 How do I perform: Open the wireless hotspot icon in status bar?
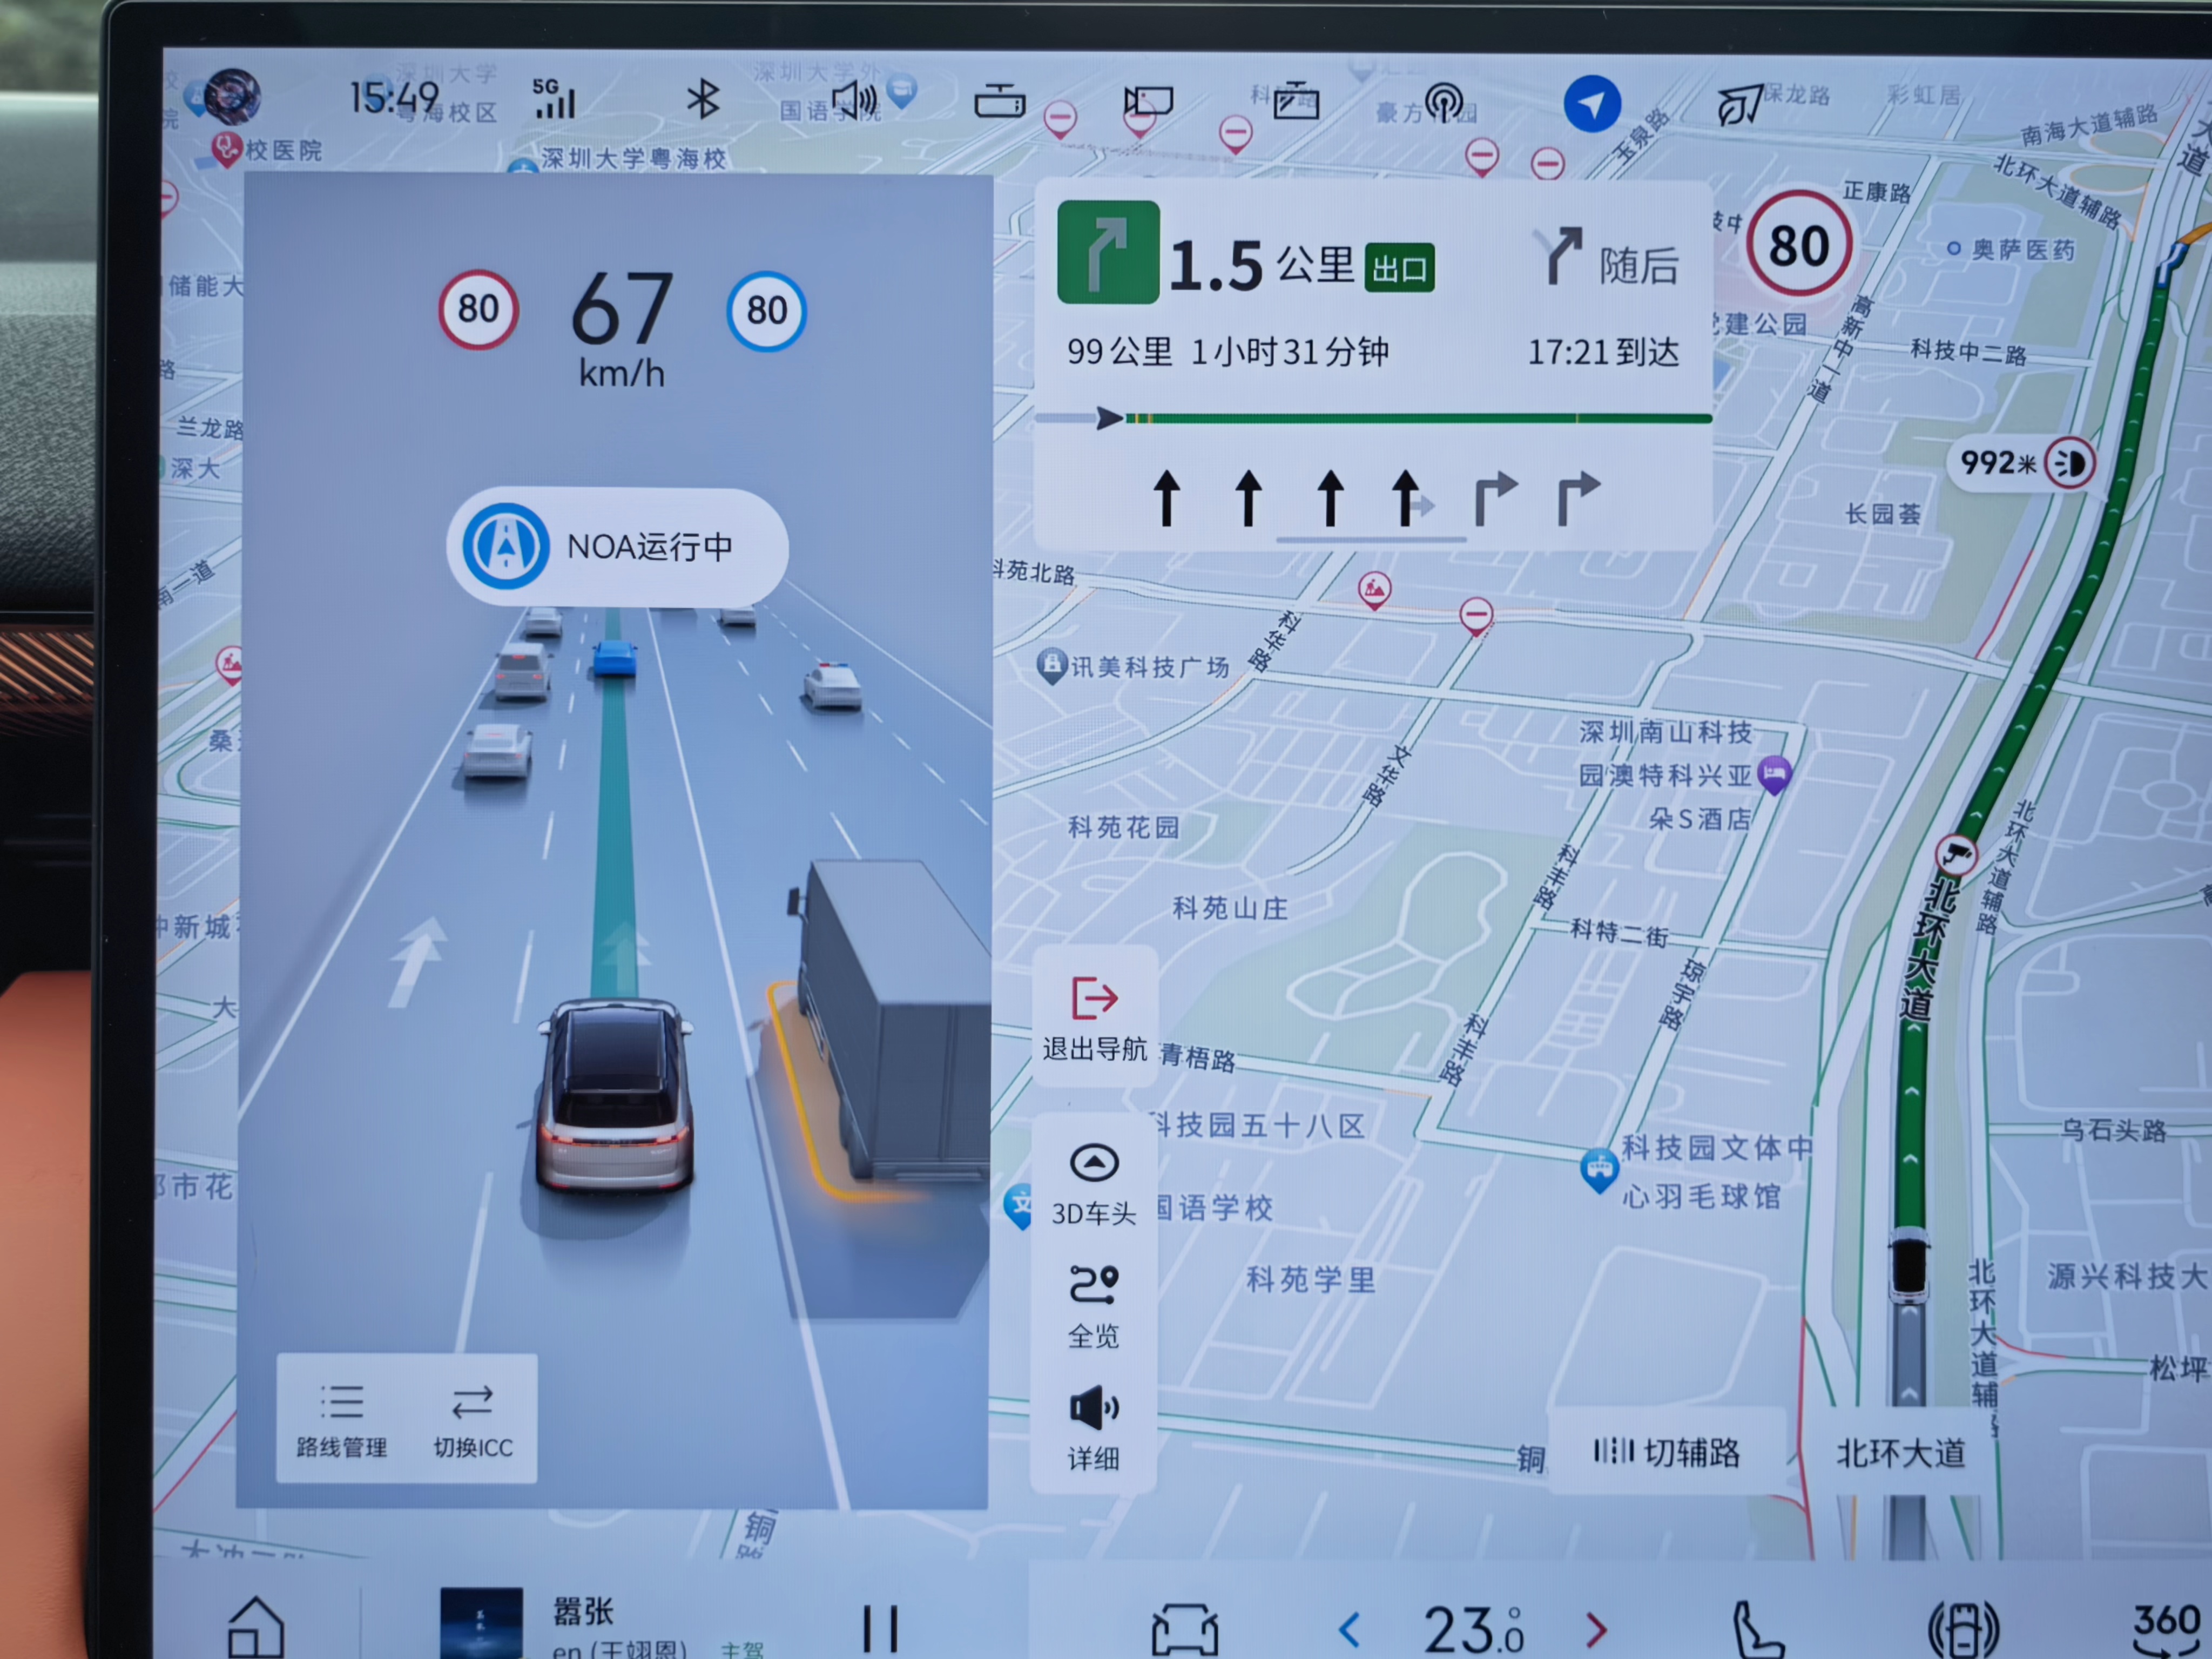[x=1444, y=103]
